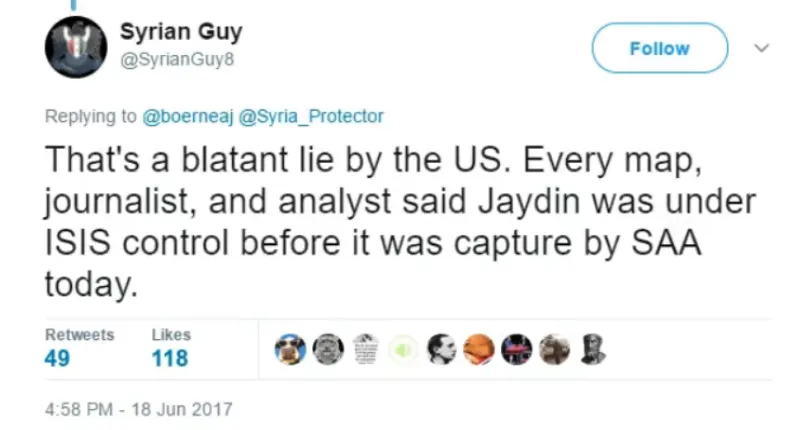View the 49 Retweets list
The image size is (800, 430).
click(x=80, y=348)
